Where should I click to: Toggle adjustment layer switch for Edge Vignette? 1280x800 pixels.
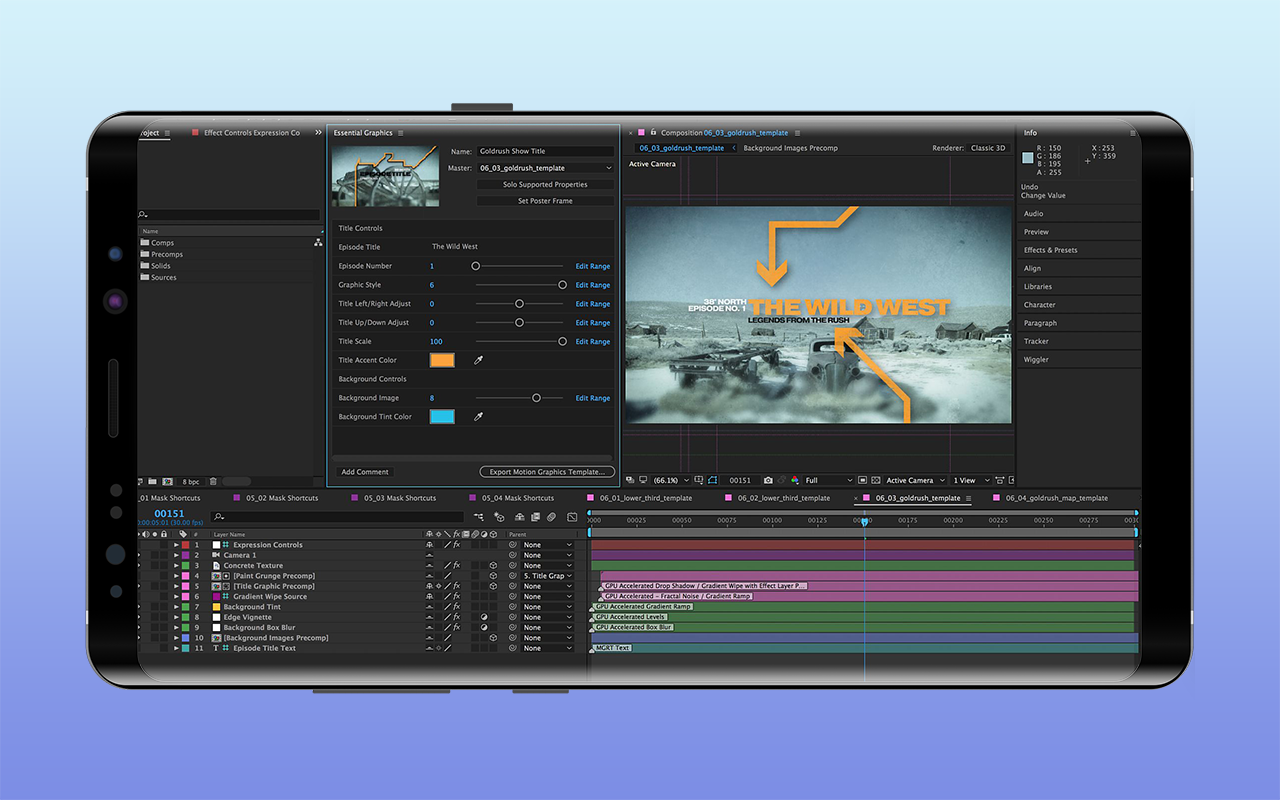[x=484, y=617]
